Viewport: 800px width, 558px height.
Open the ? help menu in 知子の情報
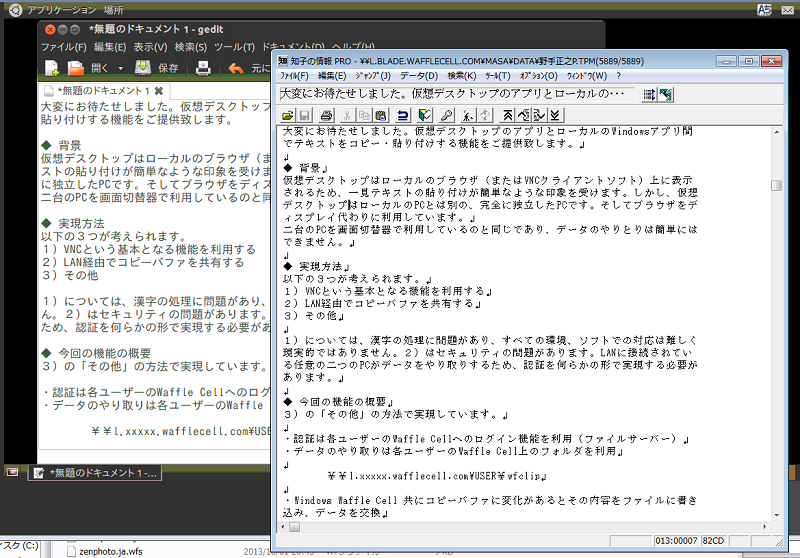(x=618, y=76)
